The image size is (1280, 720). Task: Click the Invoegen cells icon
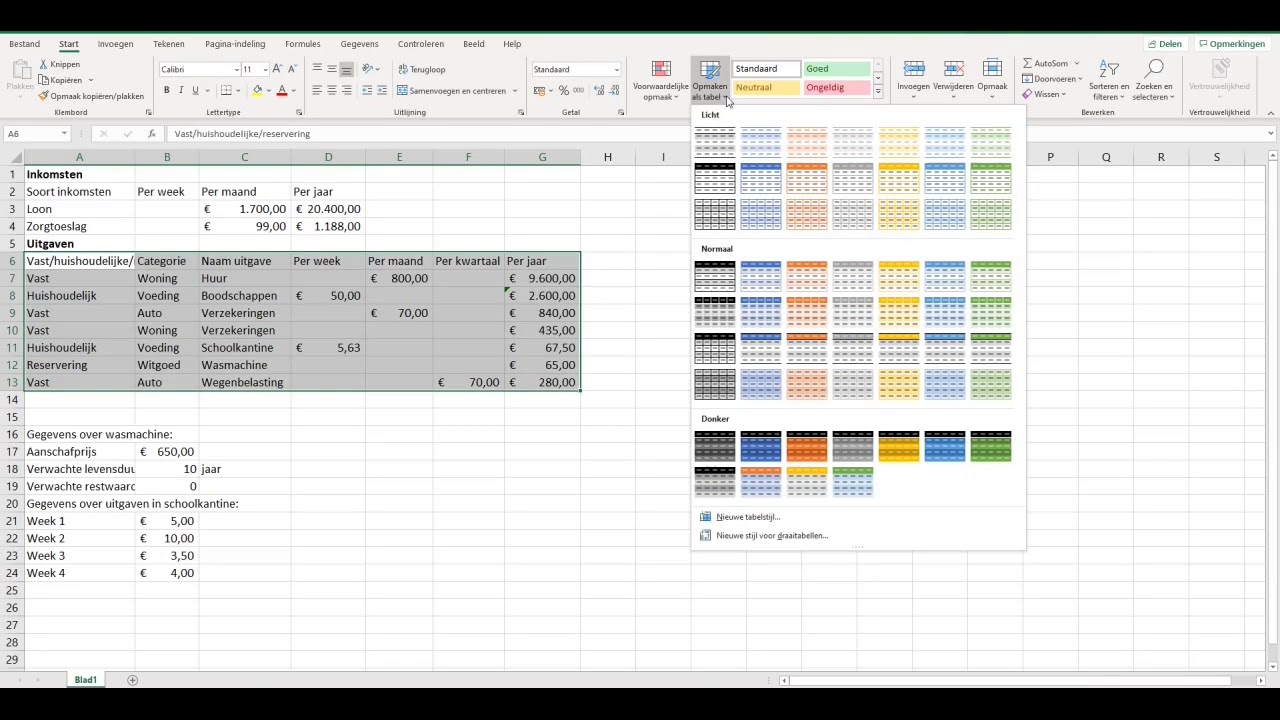[913, 70]
